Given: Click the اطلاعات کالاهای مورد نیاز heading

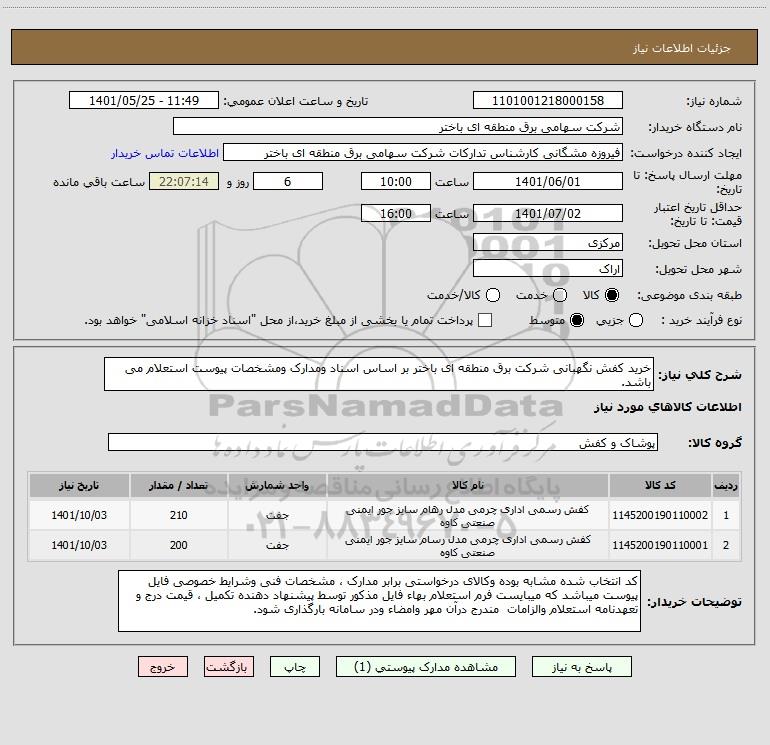Looking at the screenshot, I should click(x=667, y=407).
